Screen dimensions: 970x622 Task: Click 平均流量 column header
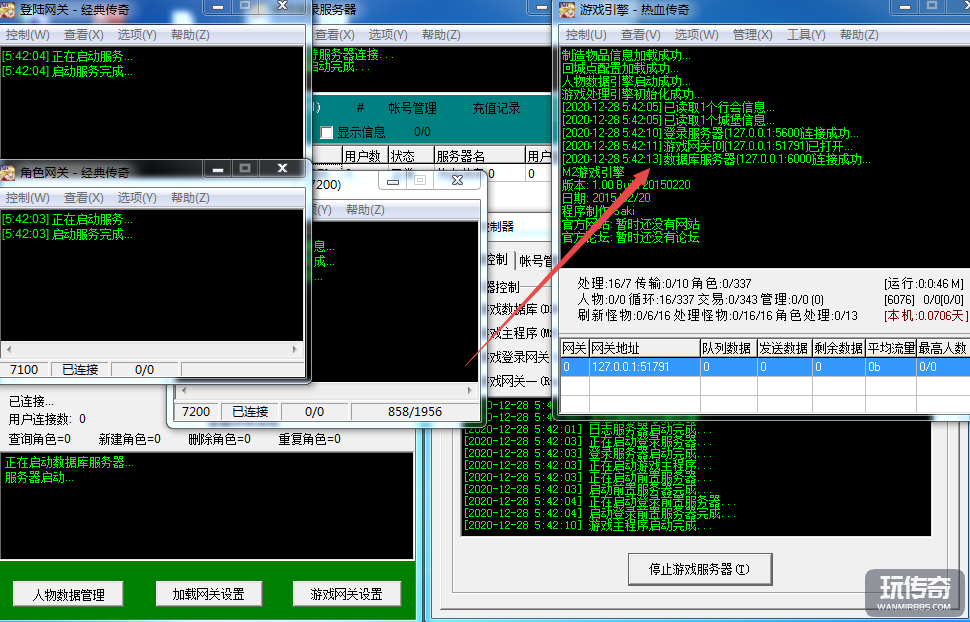pos(890,348)
